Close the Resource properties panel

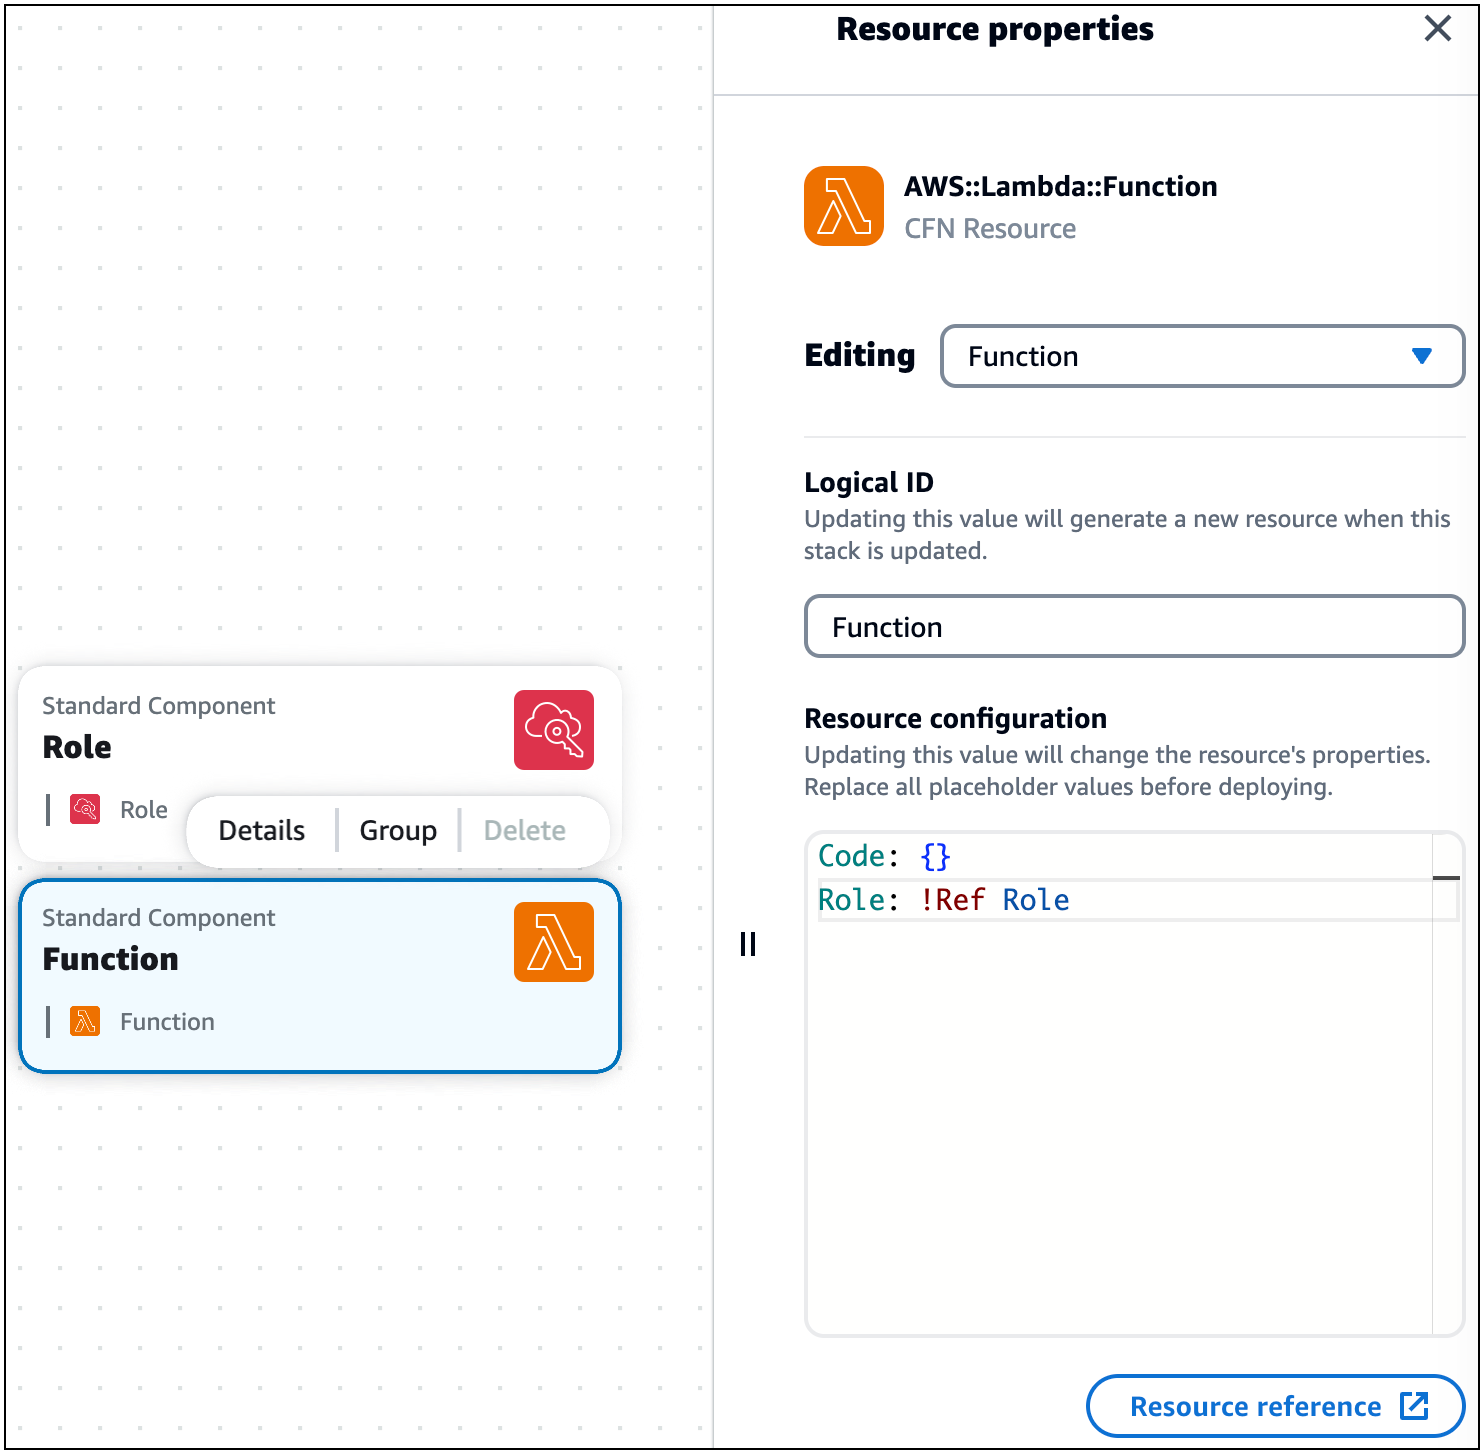tap(1437, 29)
